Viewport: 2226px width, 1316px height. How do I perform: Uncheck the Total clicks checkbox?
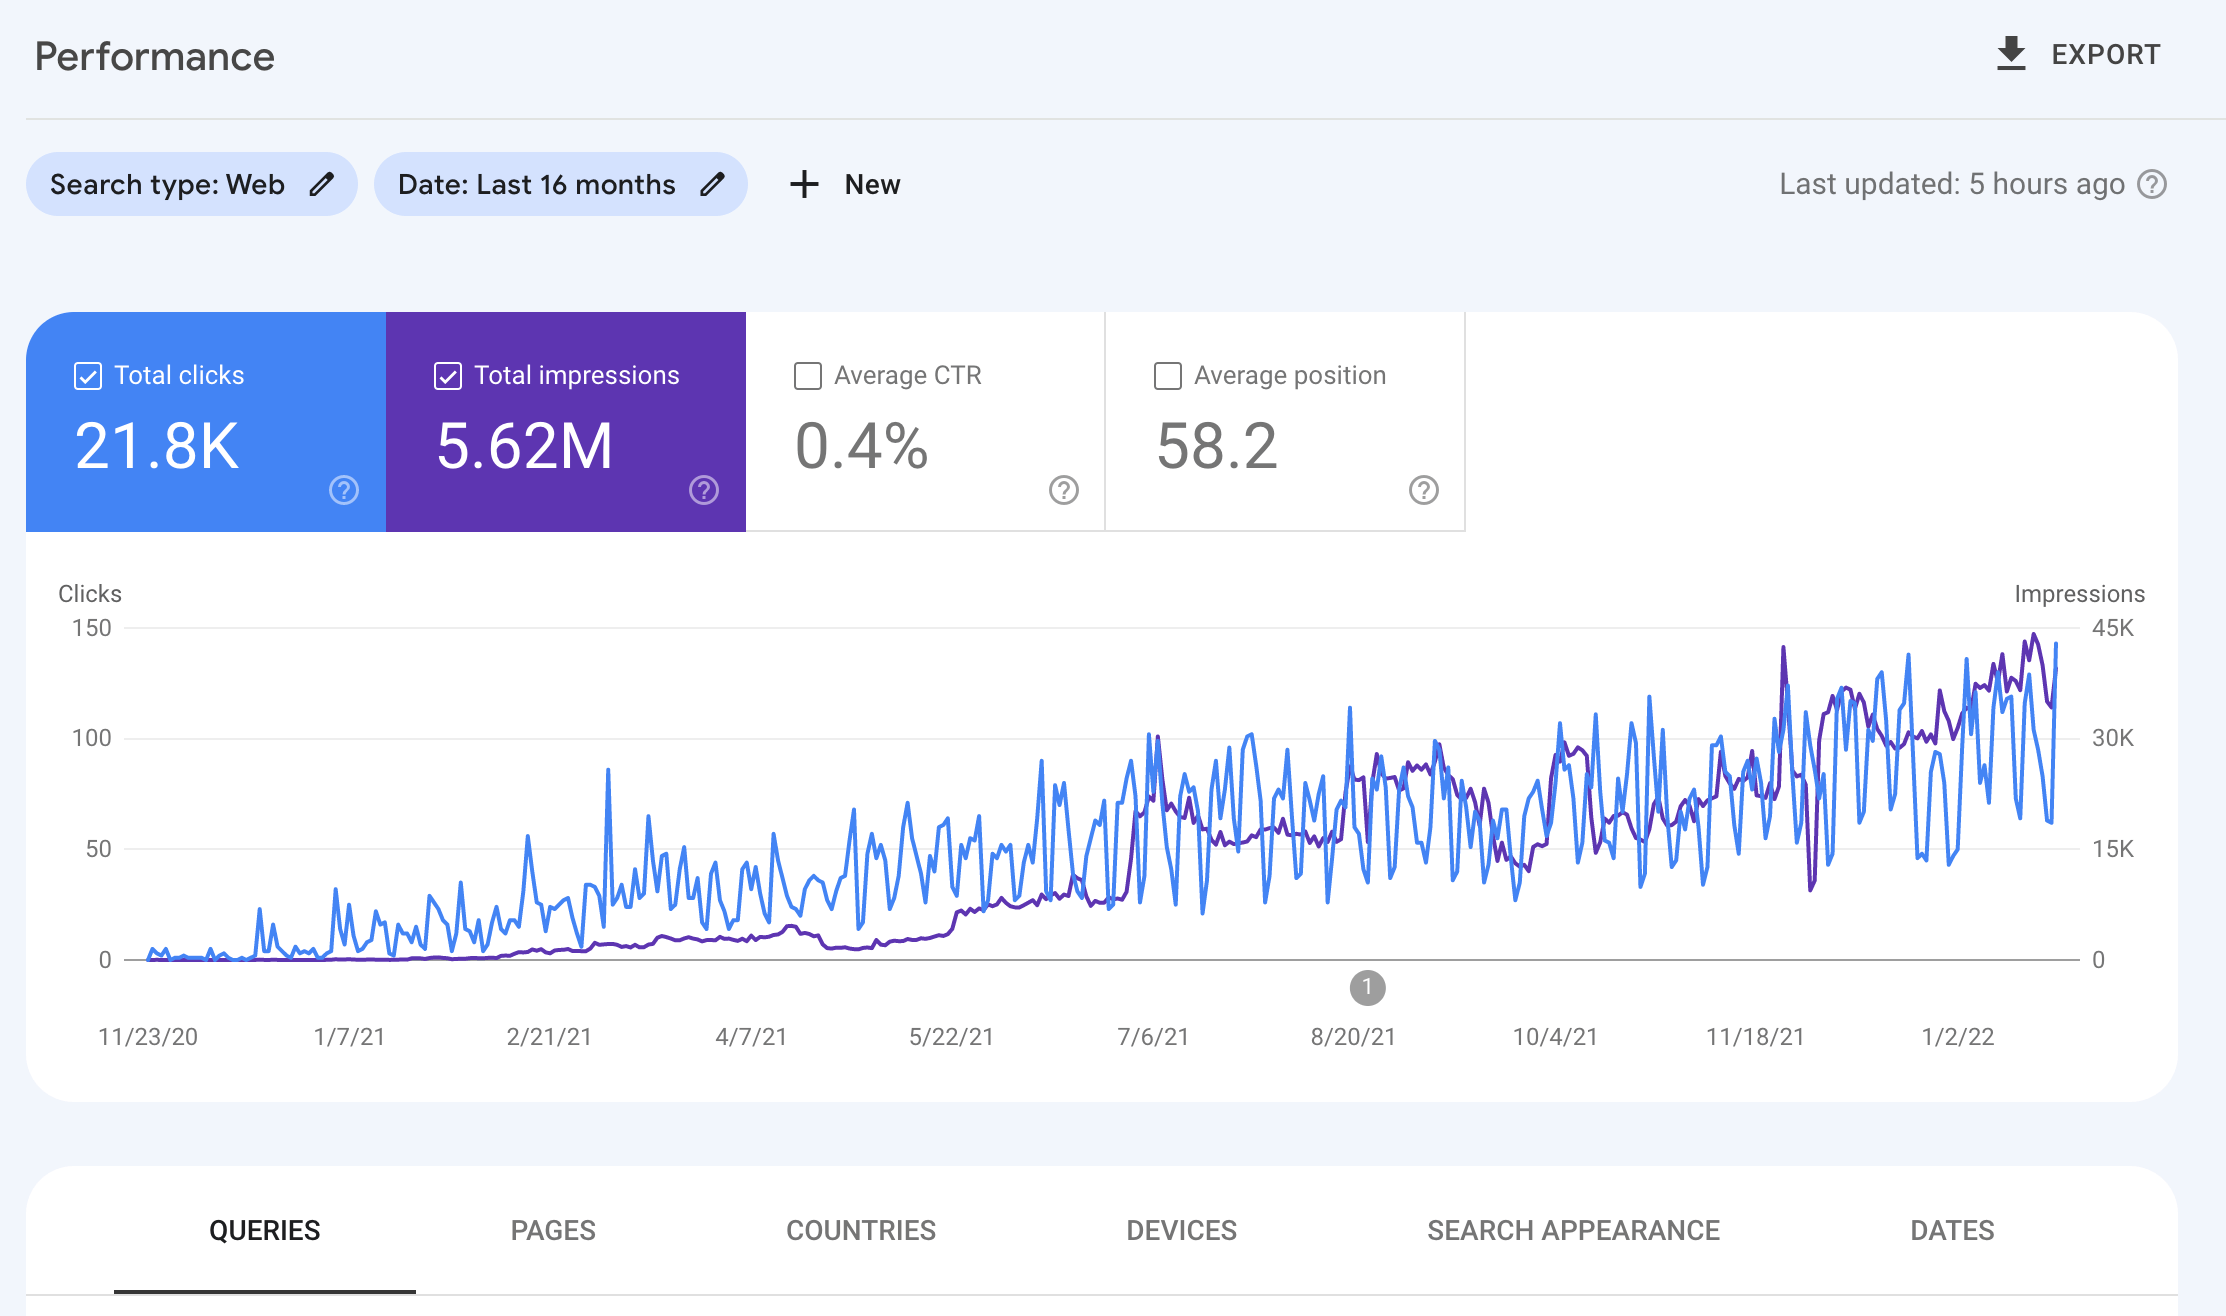[x=87, y=375]
